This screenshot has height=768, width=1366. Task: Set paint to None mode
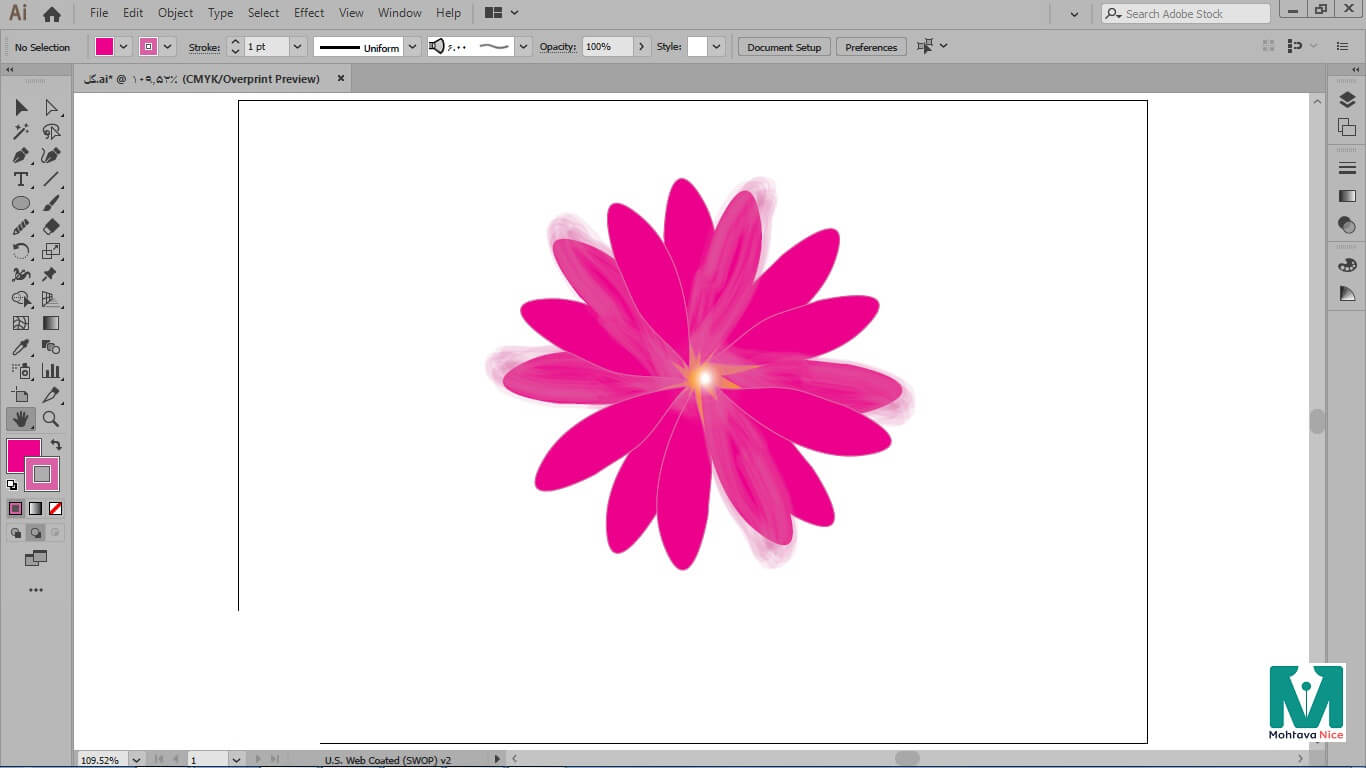click(56, 509)
